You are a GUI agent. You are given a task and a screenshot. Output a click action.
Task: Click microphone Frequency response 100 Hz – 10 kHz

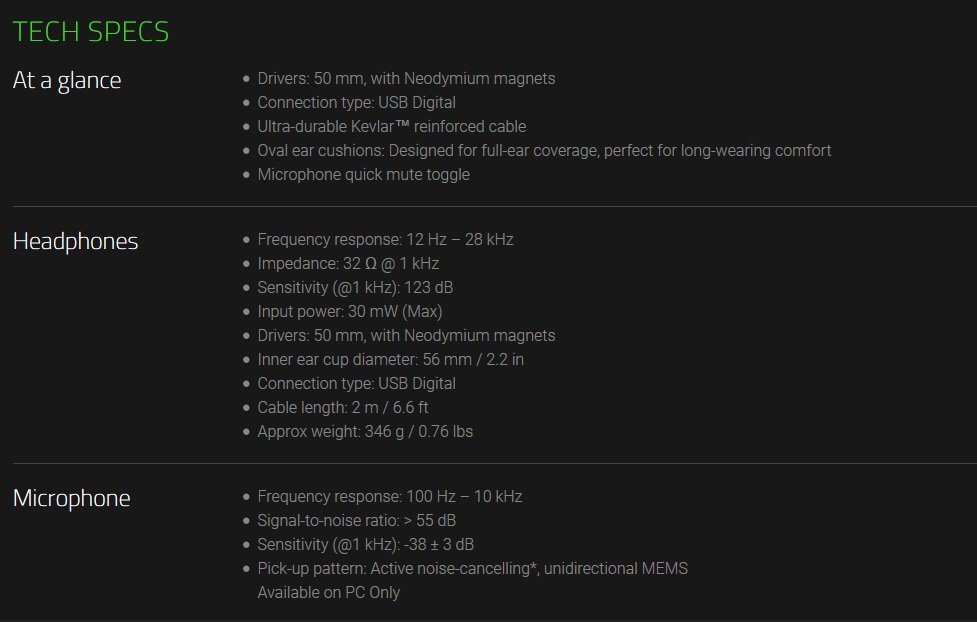[x=389, y=497]
